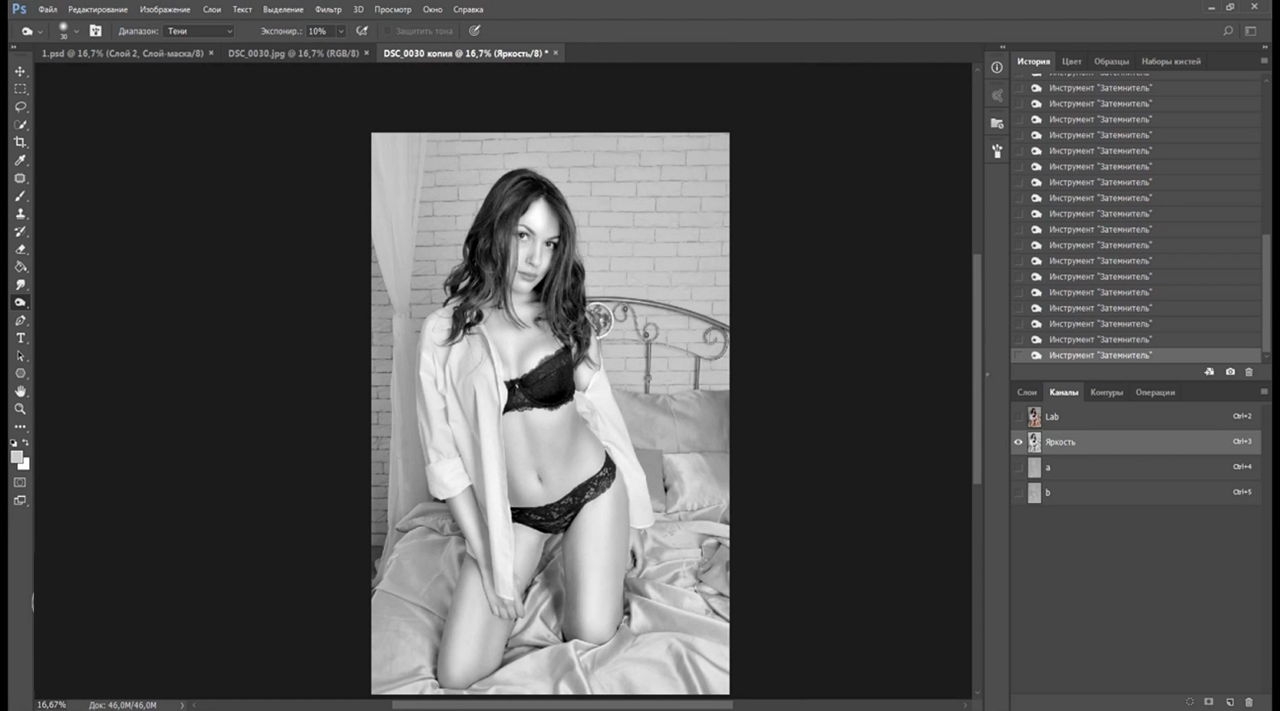1280x711 pixels.
Task: Open the brush settings panel icon
Action: click(95, 31)
